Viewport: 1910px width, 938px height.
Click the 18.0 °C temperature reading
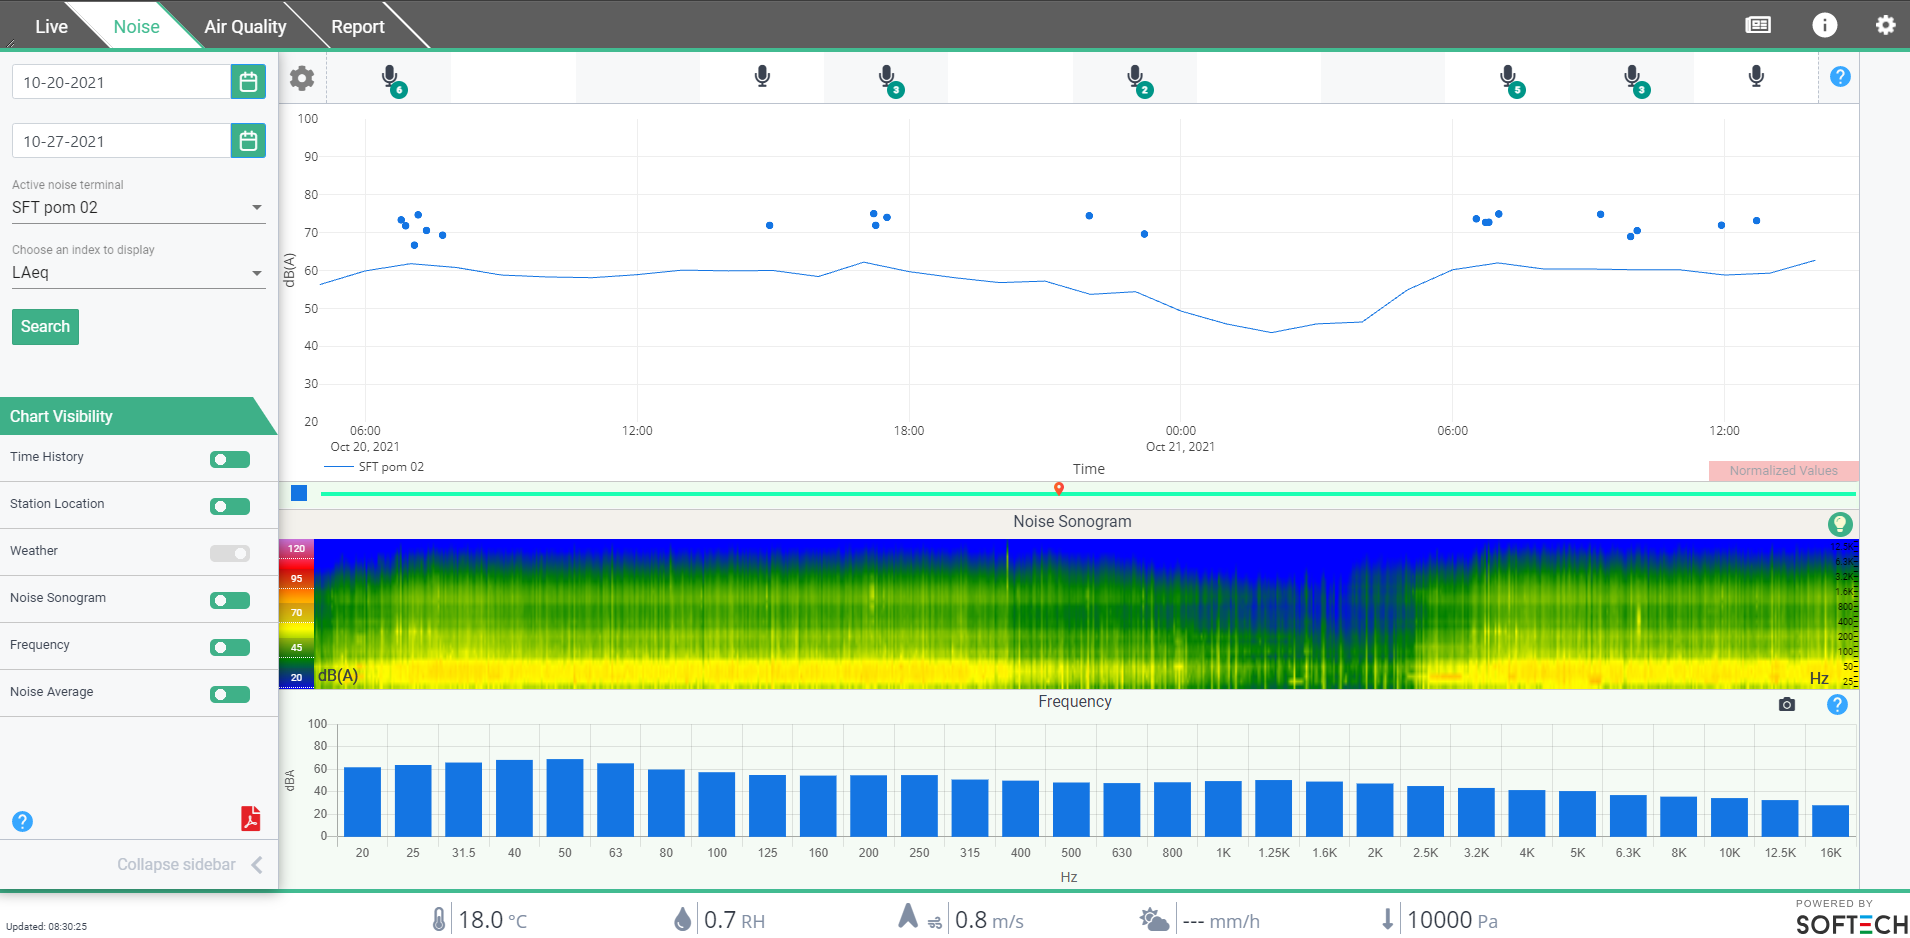492,920
